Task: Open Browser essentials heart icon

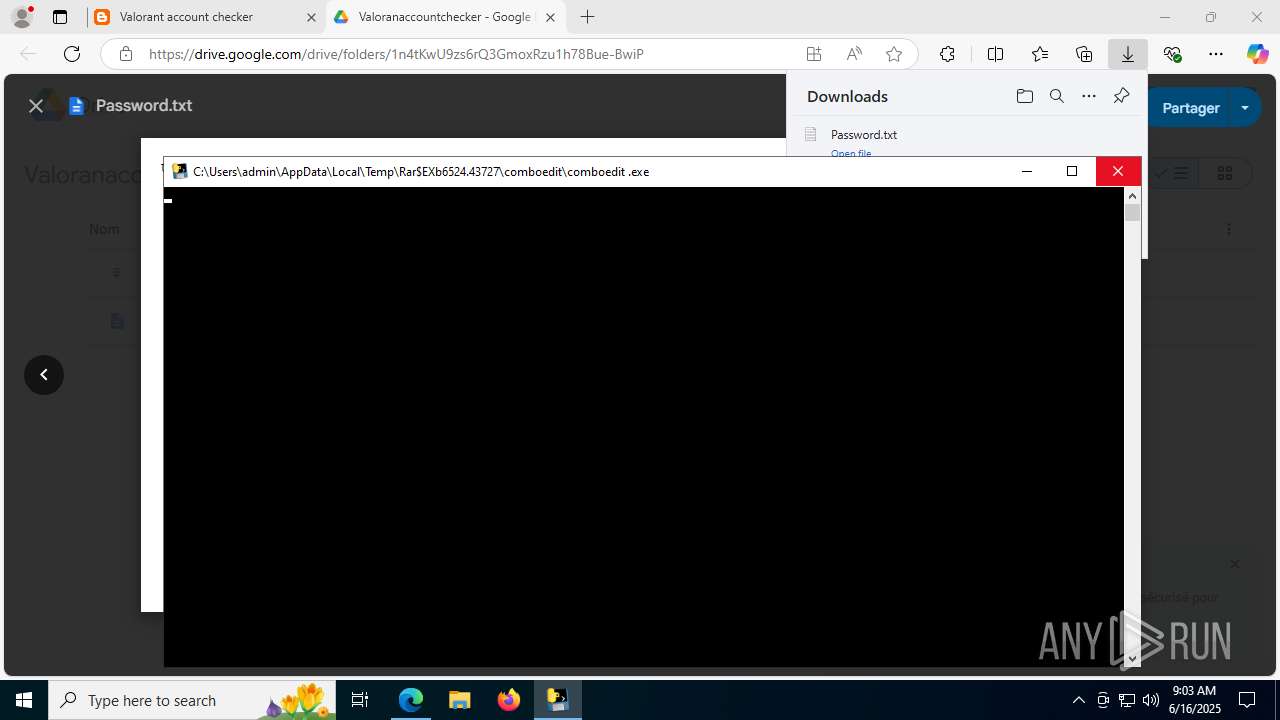Action: [x=1172, y=54]
